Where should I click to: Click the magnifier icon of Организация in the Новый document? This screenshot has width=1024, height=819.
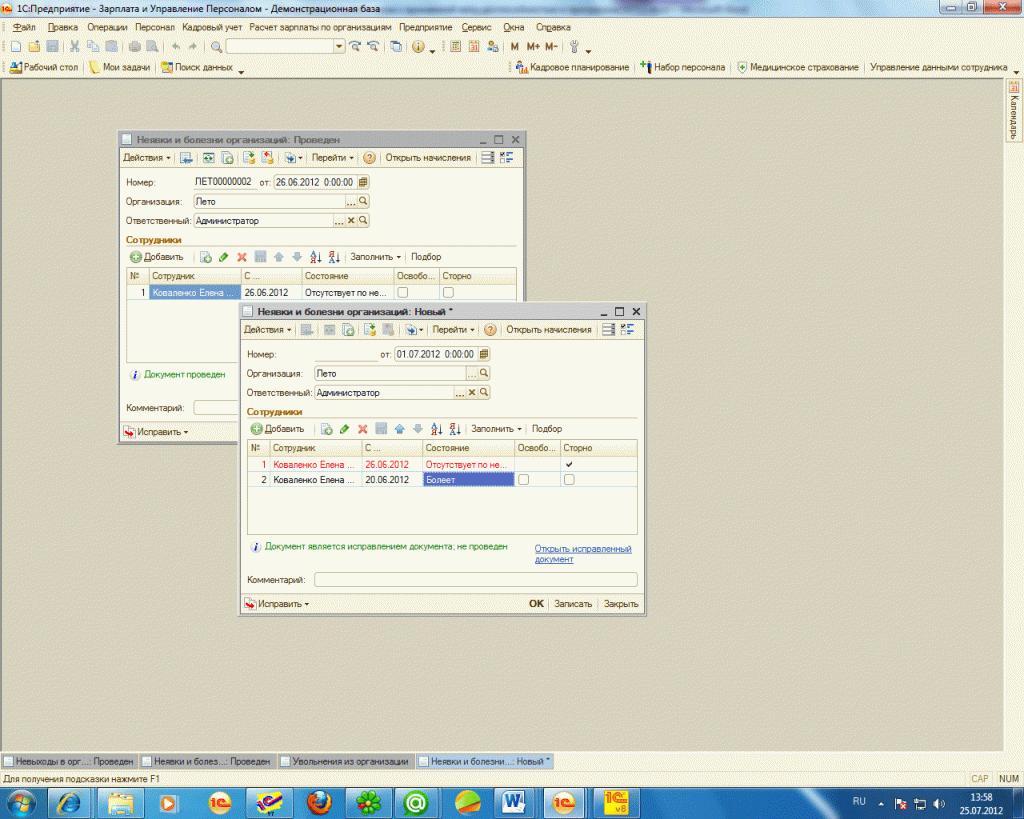[484, 373]
